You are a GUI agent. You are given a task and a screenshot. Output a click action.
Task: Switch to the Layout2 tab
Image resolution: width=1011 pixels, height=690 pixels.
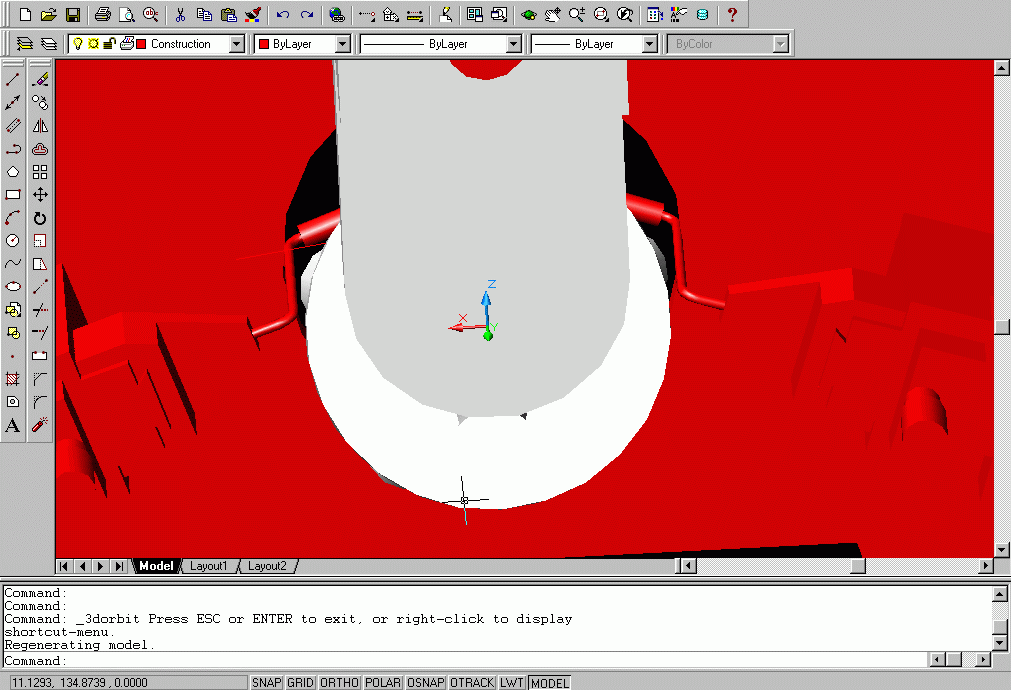click(x=267, y=566)
